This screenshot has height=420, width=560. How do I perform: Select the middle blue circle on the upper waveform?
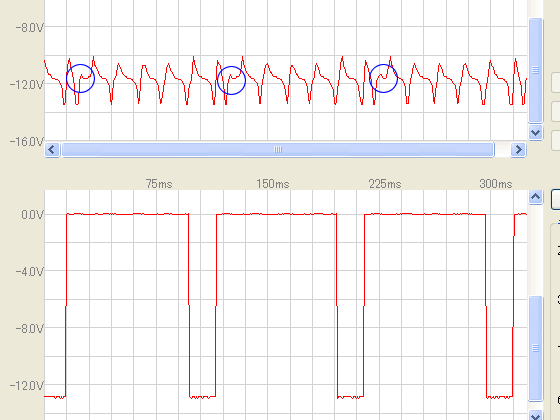231,80
